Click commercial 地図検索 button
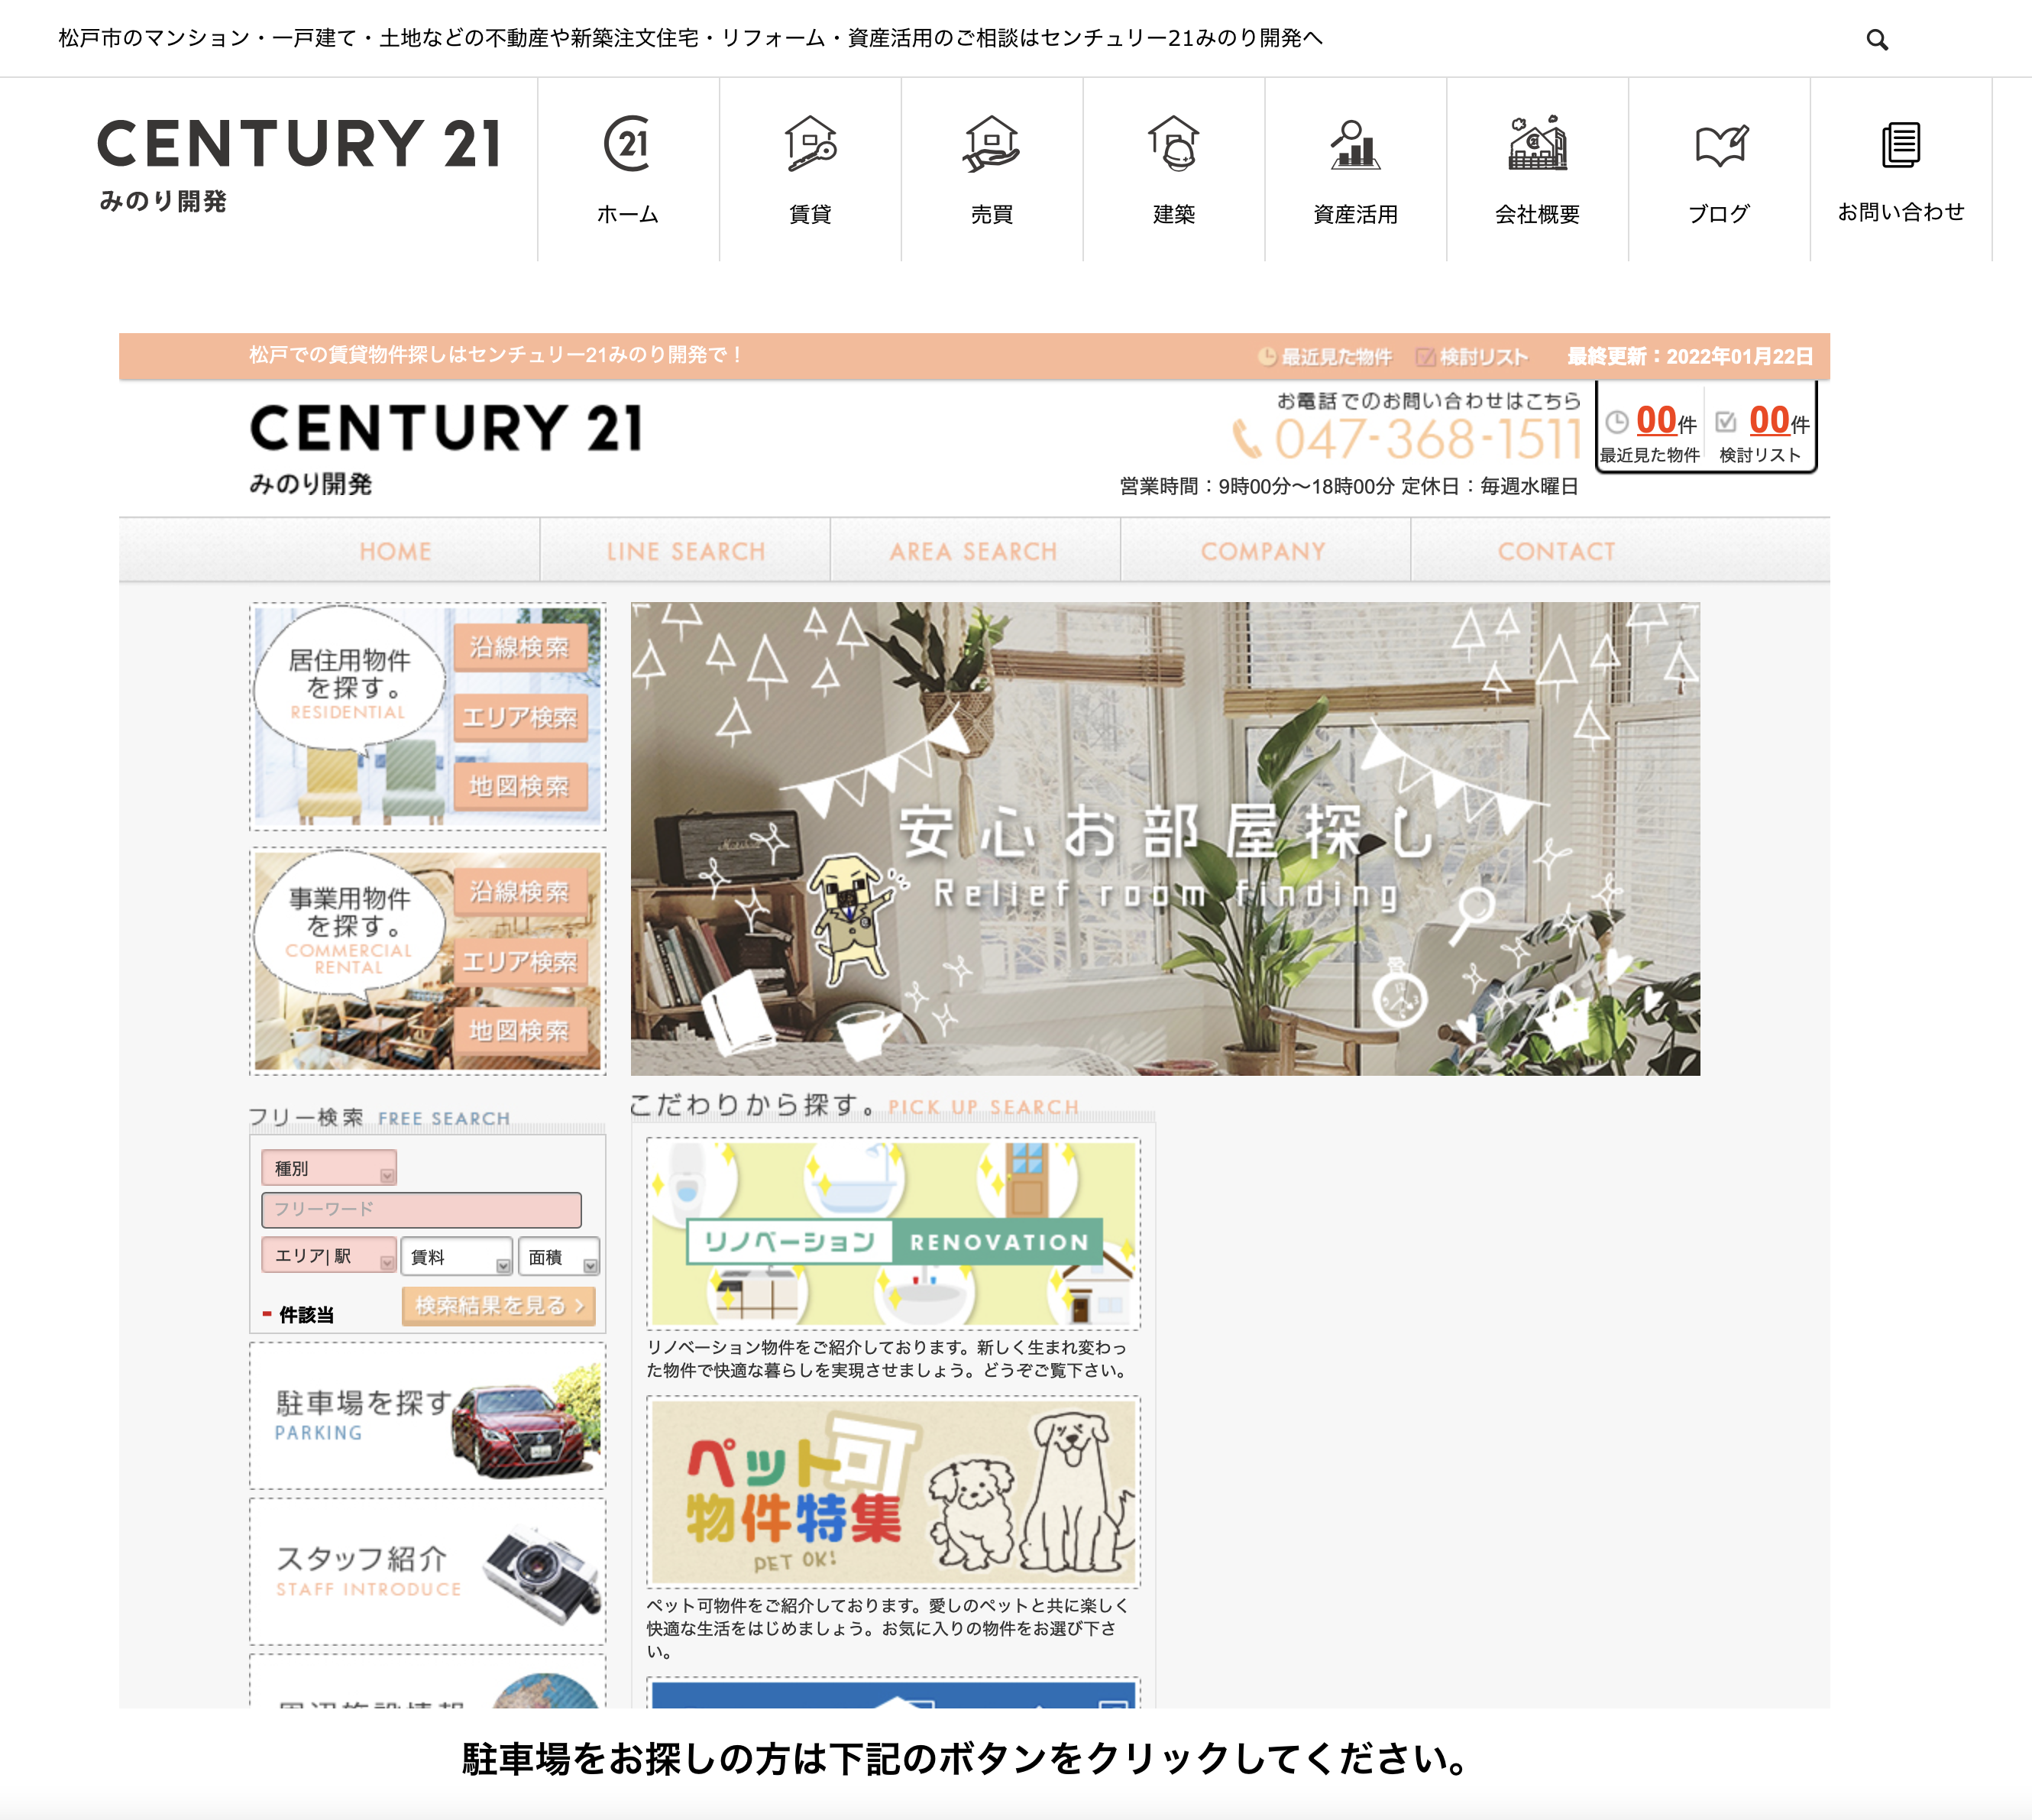Screen dimensions: 2032x1820 (x=520, y=1031)
